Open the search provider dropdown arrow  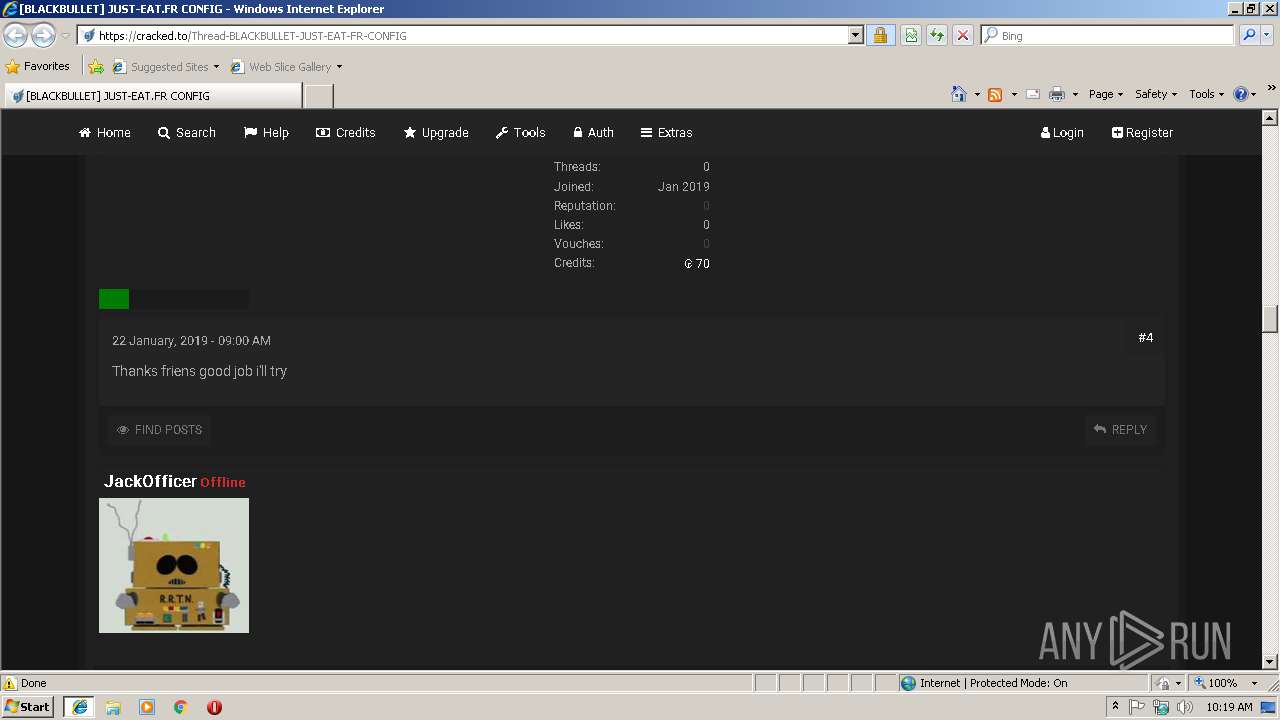1268,35
